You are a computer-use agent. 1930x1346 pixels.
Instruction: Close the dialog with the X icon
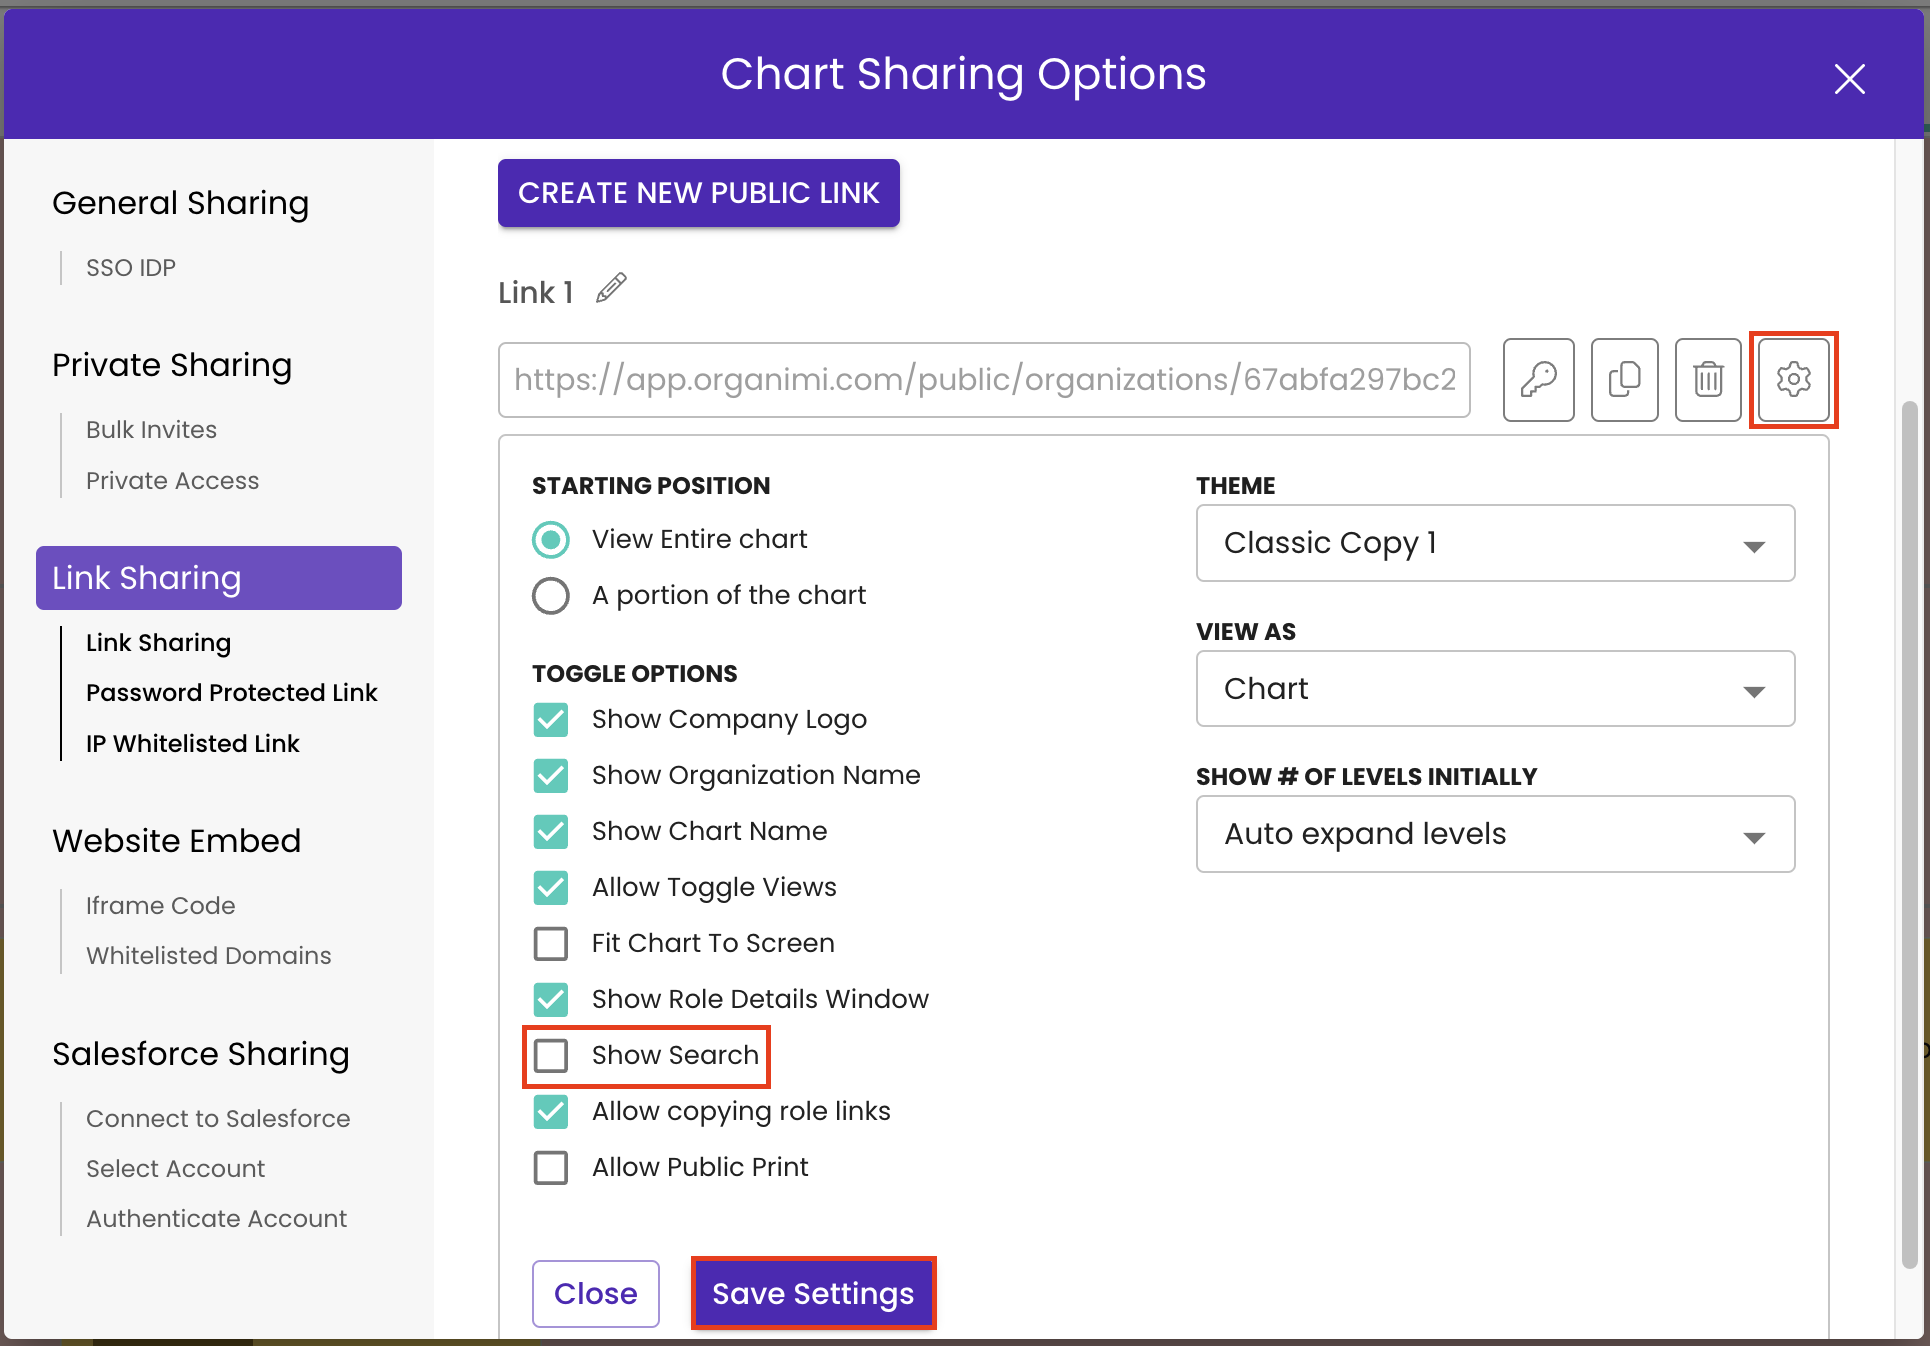(1849, 79)
